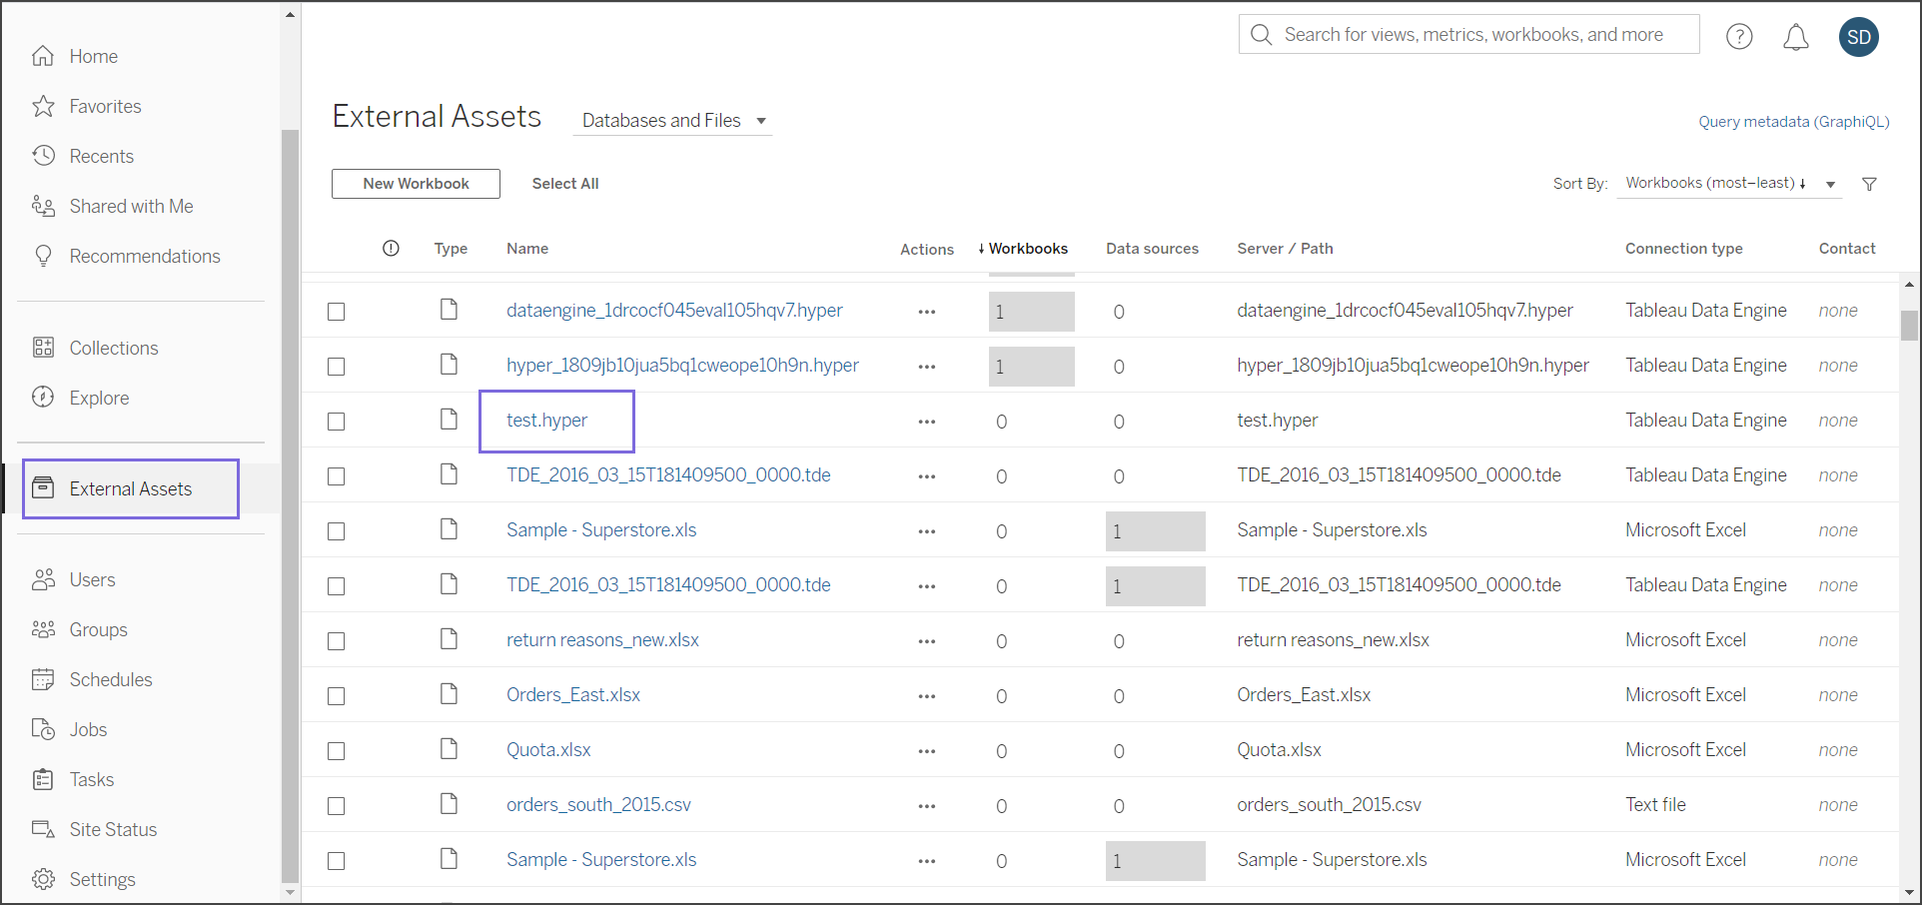Open actions ellipsis for Quota.xlsx
The height and width of the screenshot is (905, 1922).
tap(926, 751)
